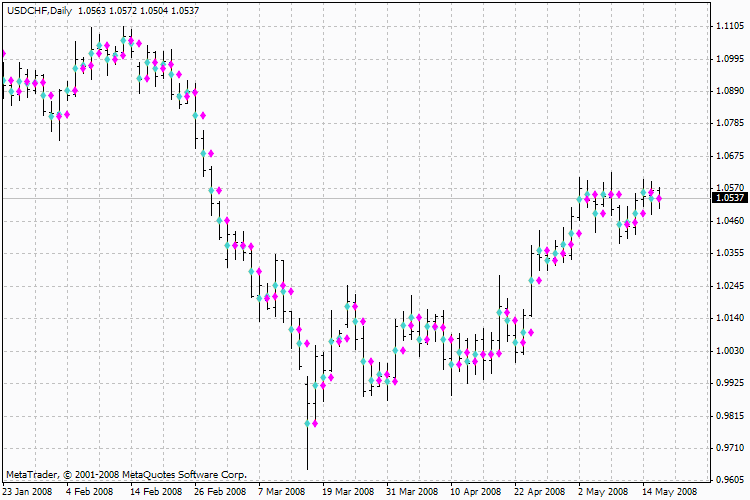
Task: Click the 1.1105 price scale label
Action: pyautogui.click(x=728, y=27)
